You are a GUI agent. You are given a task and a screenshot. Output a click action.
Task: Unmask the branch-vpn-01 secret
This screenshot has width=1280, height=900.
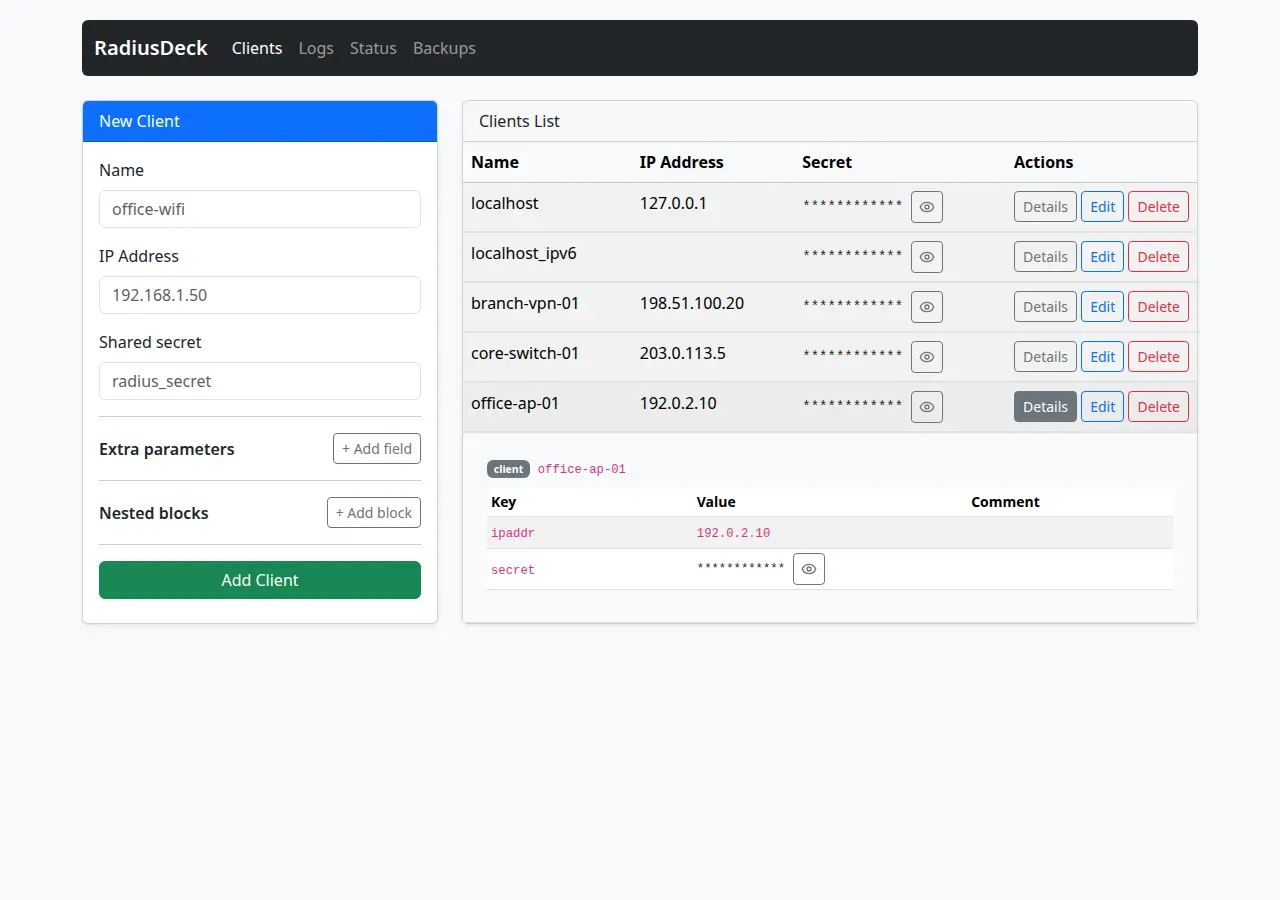pos(927,307)
